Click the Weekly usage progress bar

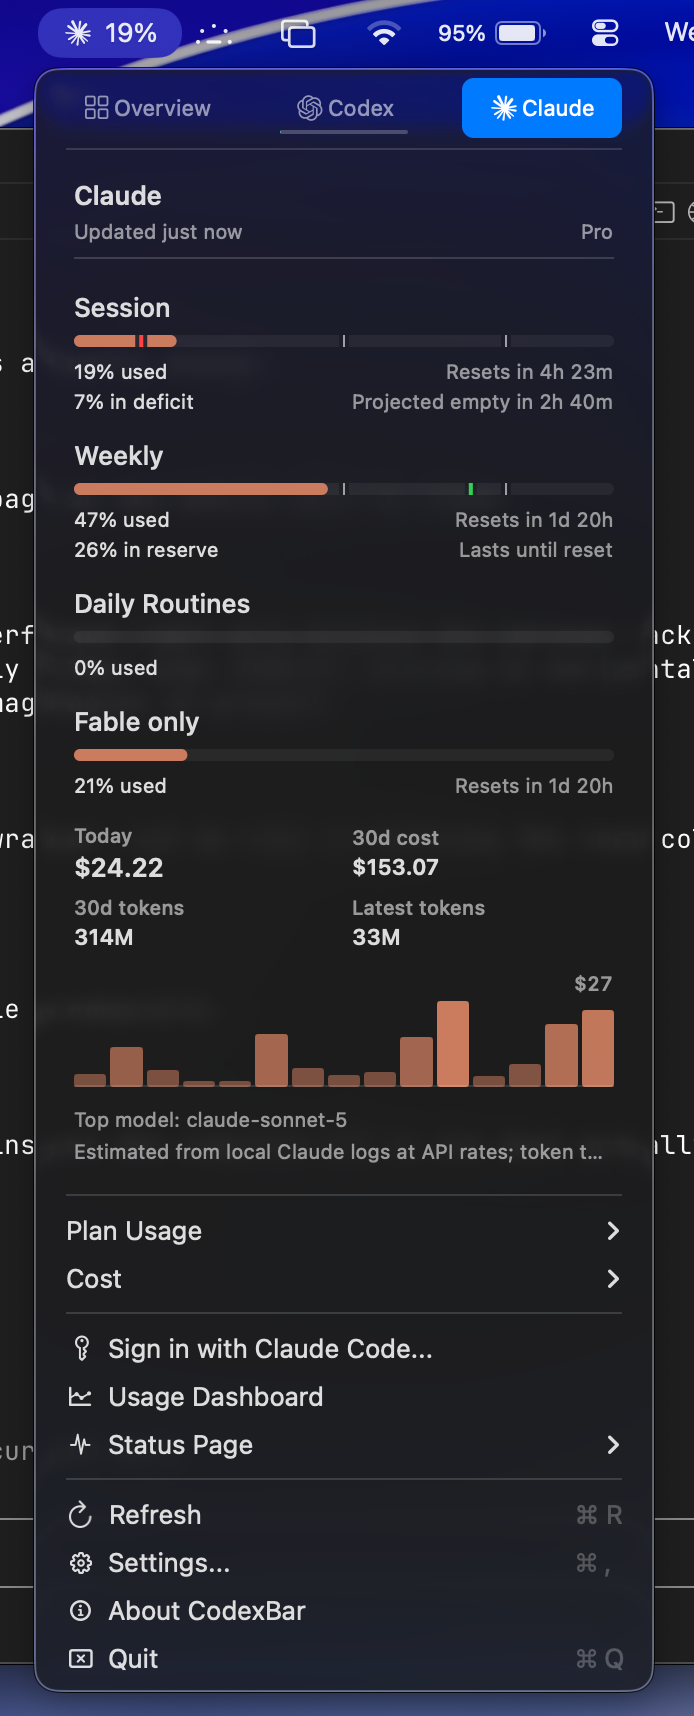pos(344,489)
